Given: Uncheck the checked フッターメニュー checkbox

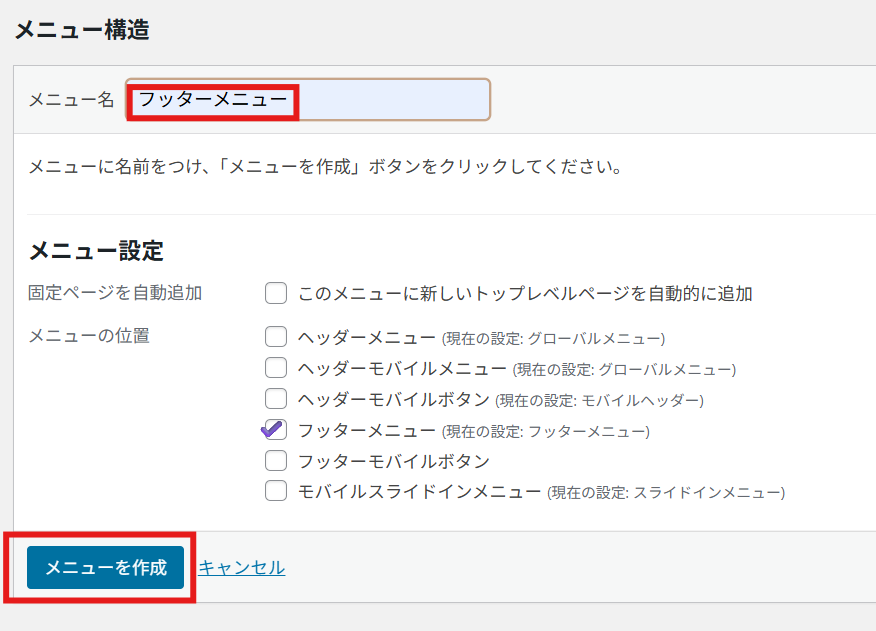Looking at the screenshot, I should [276, 430].
